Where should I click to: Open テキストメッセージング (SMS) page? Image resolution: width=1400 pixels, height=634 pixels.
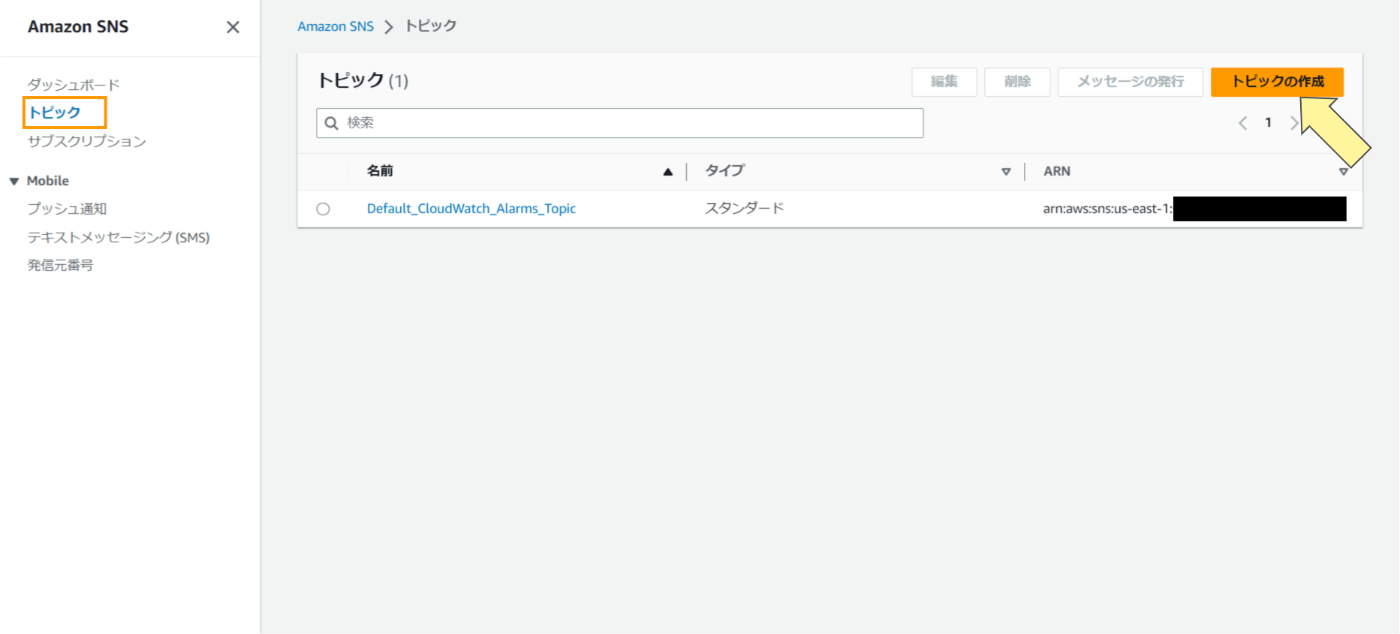click(x=118, y=237)
